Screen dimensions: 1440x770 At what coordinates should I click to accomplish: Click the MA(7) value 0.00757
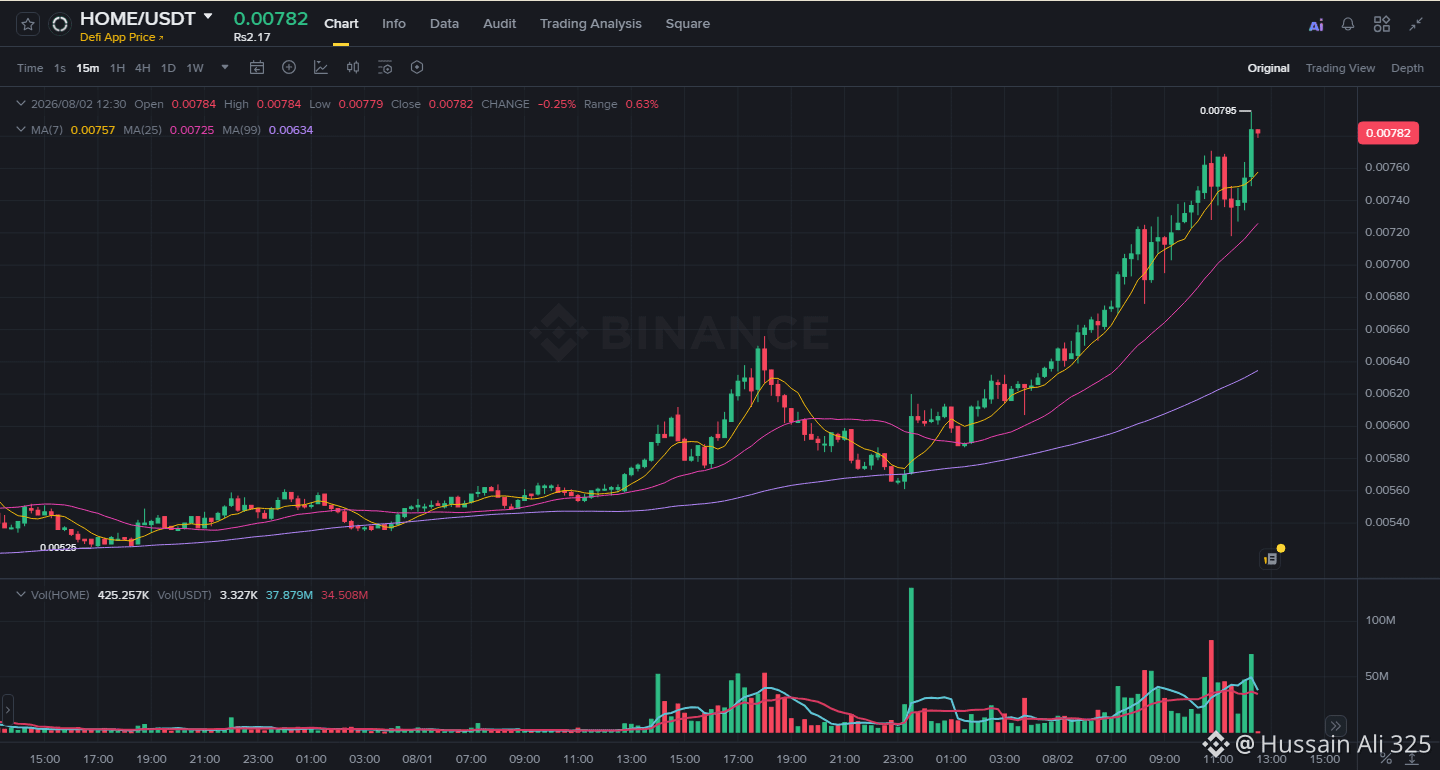pos(92,130)
